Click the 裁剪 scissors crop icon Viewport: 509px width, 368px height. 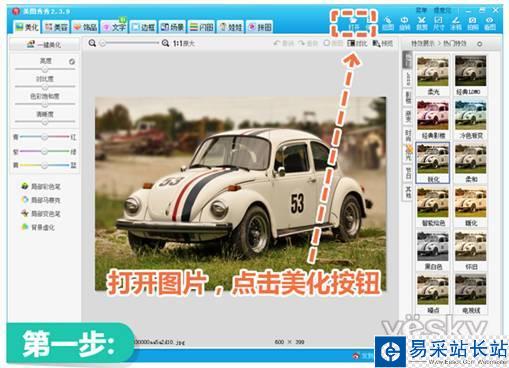(422, 24)
